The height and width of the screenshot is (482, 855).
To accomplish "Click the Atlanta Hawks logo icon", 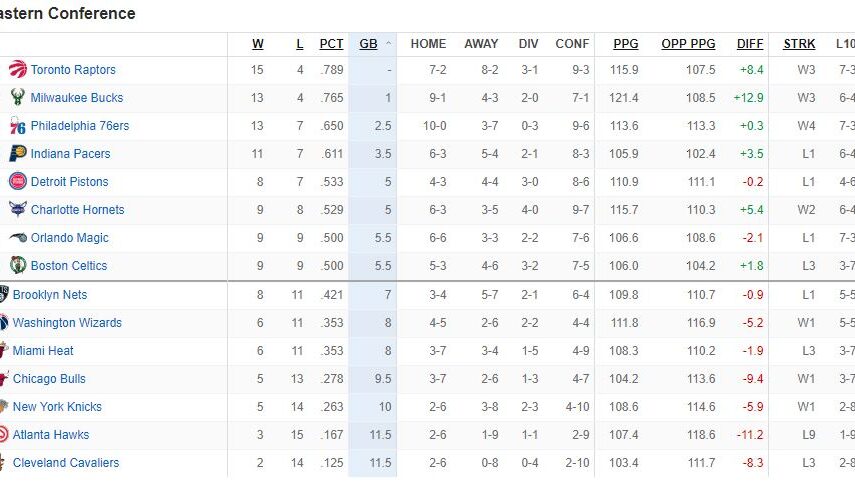I will (4, 435).
